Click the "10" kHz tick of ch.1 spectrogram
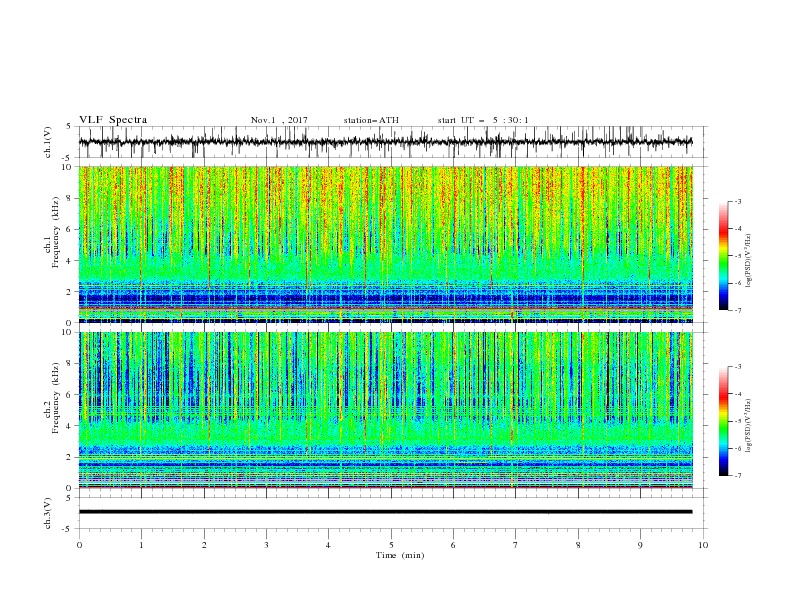 [68, 167]
